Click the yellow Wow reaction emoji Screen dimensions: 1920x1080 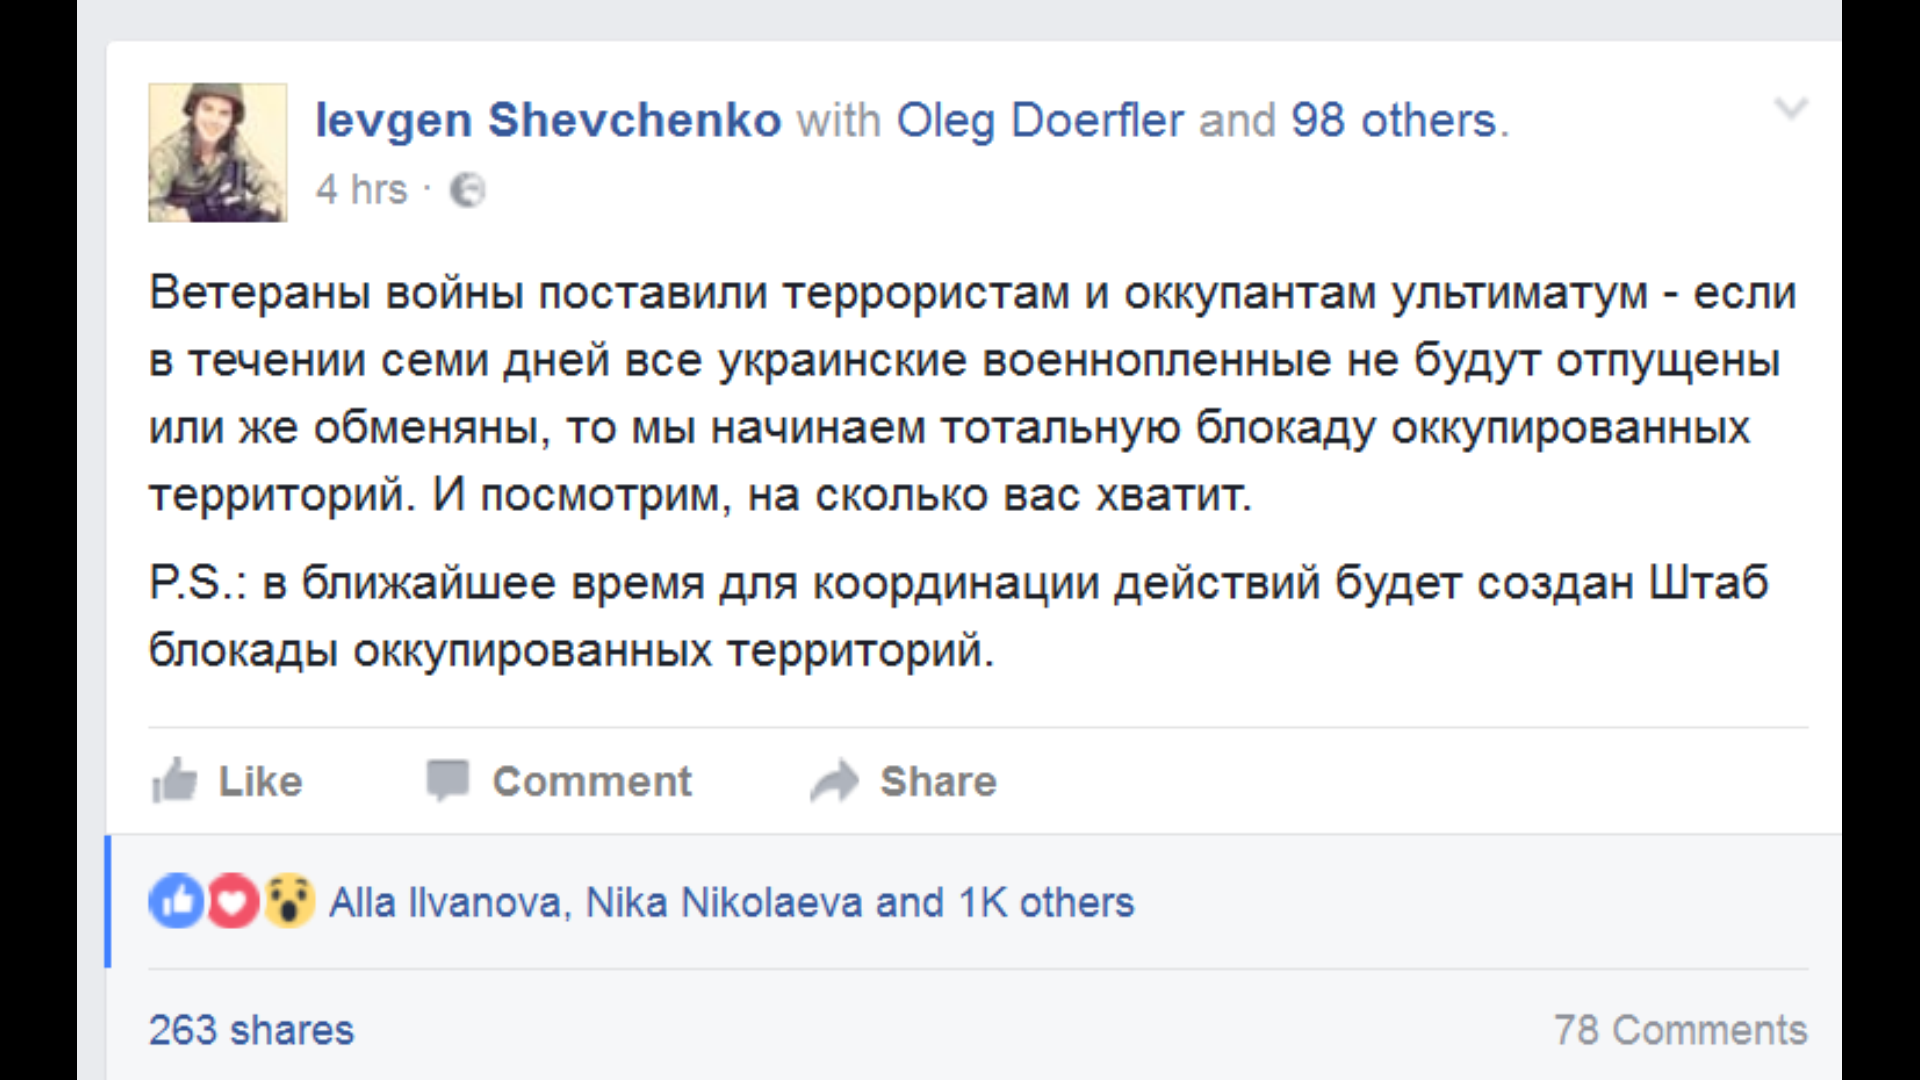click(x=289, y=901)
